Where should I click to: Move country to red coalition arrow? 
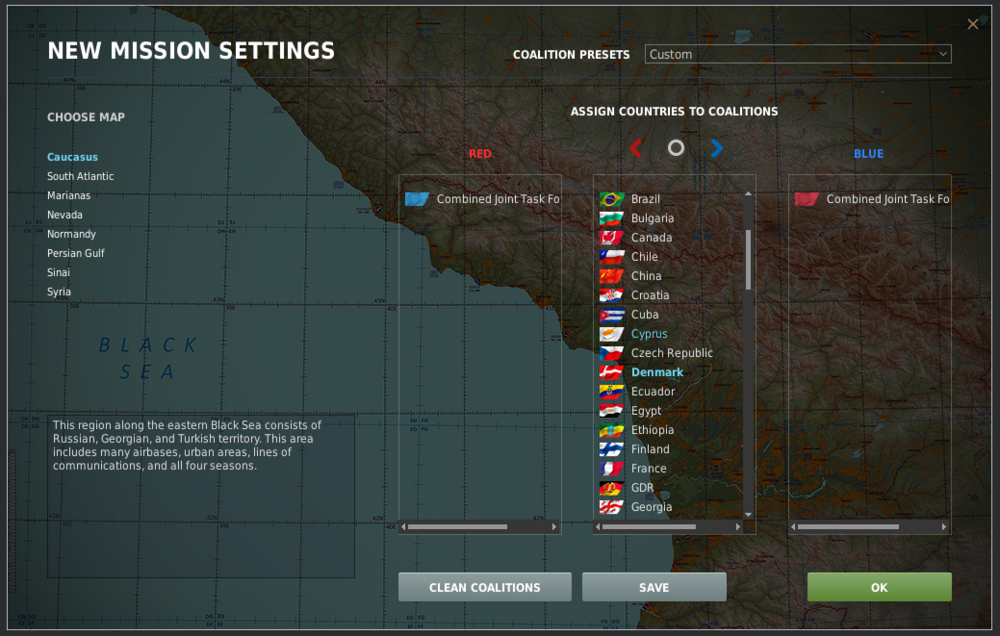click(635, 149)
